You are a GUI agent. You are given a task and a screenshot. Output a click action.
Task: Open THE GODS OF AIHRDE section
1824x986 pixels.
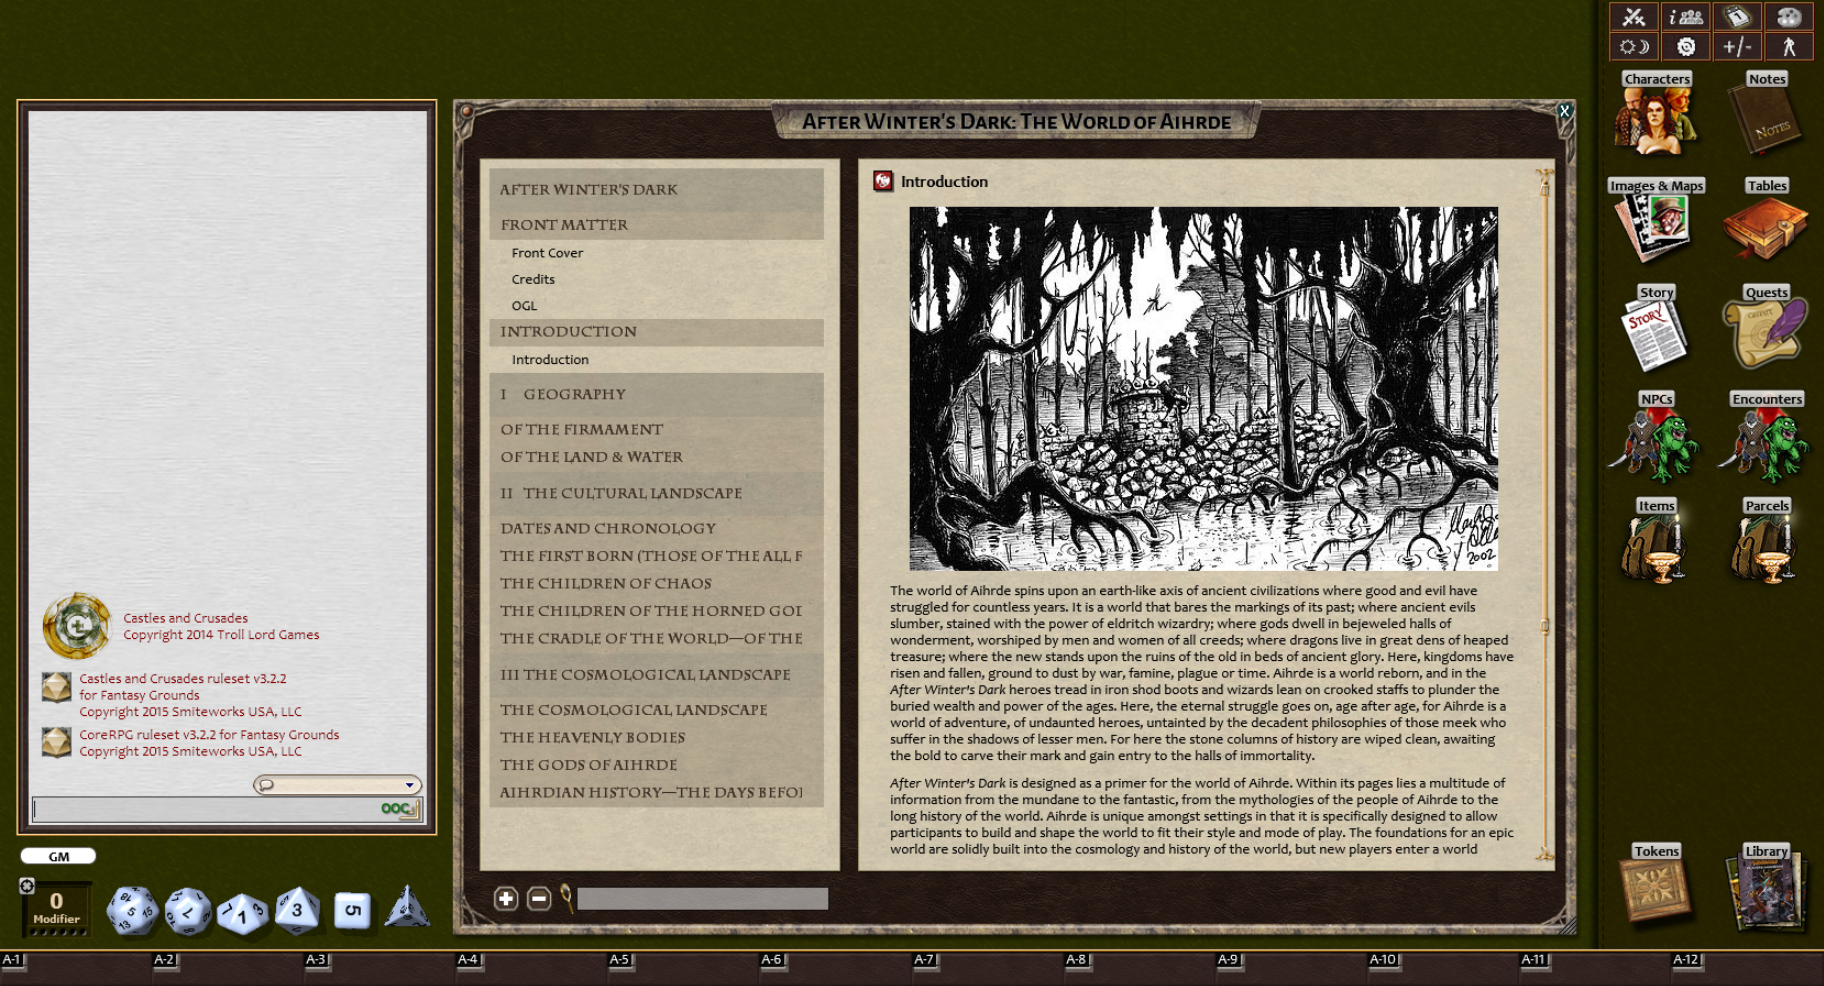[656, 765]
